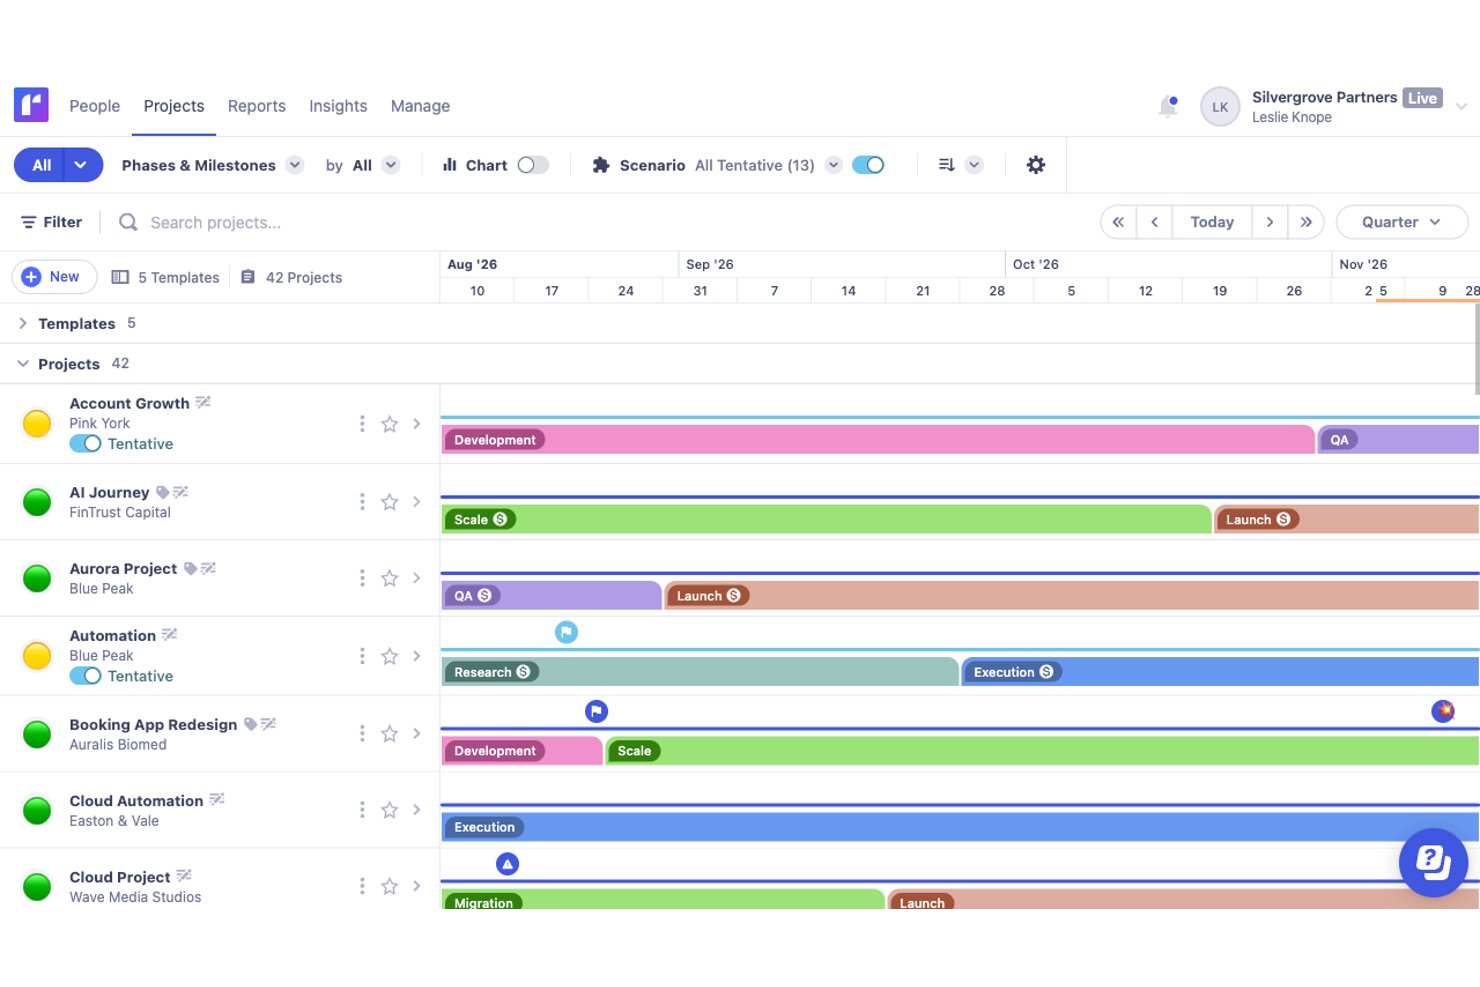Click the Aurora Project Launch phase
The height and width of the screenshot is (987, 1480).
point(1072,596)
